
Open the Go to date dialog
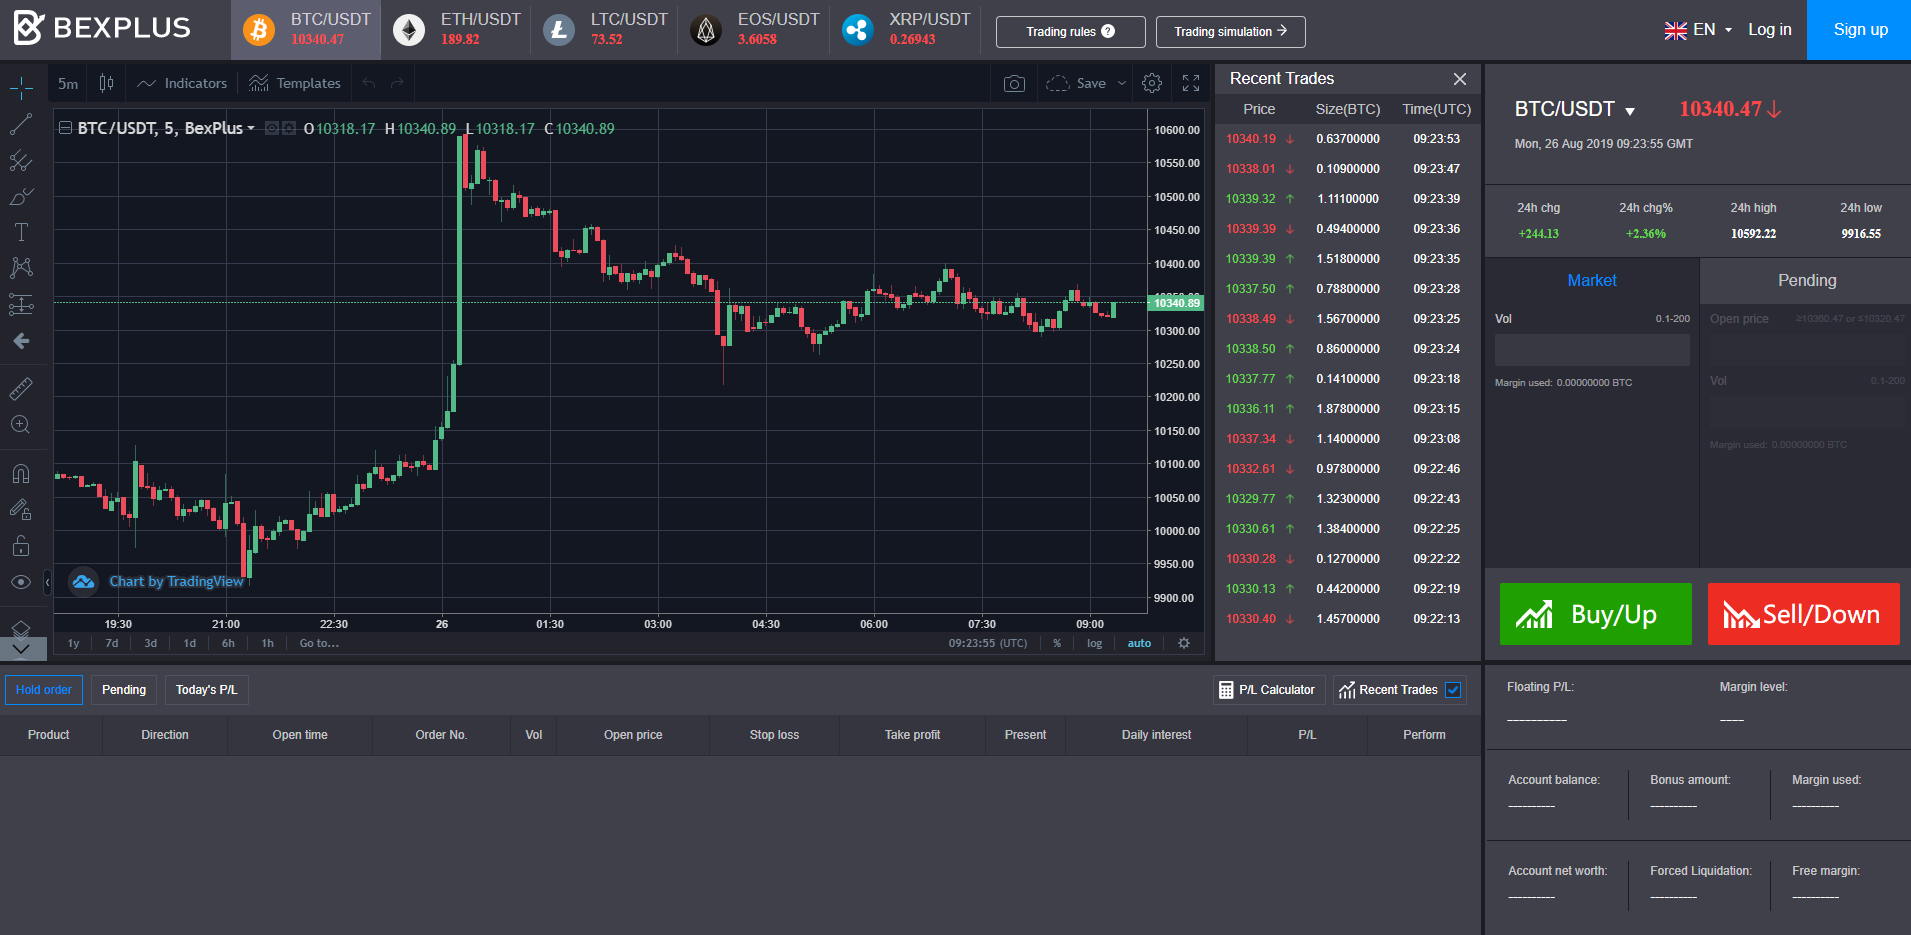319,643
